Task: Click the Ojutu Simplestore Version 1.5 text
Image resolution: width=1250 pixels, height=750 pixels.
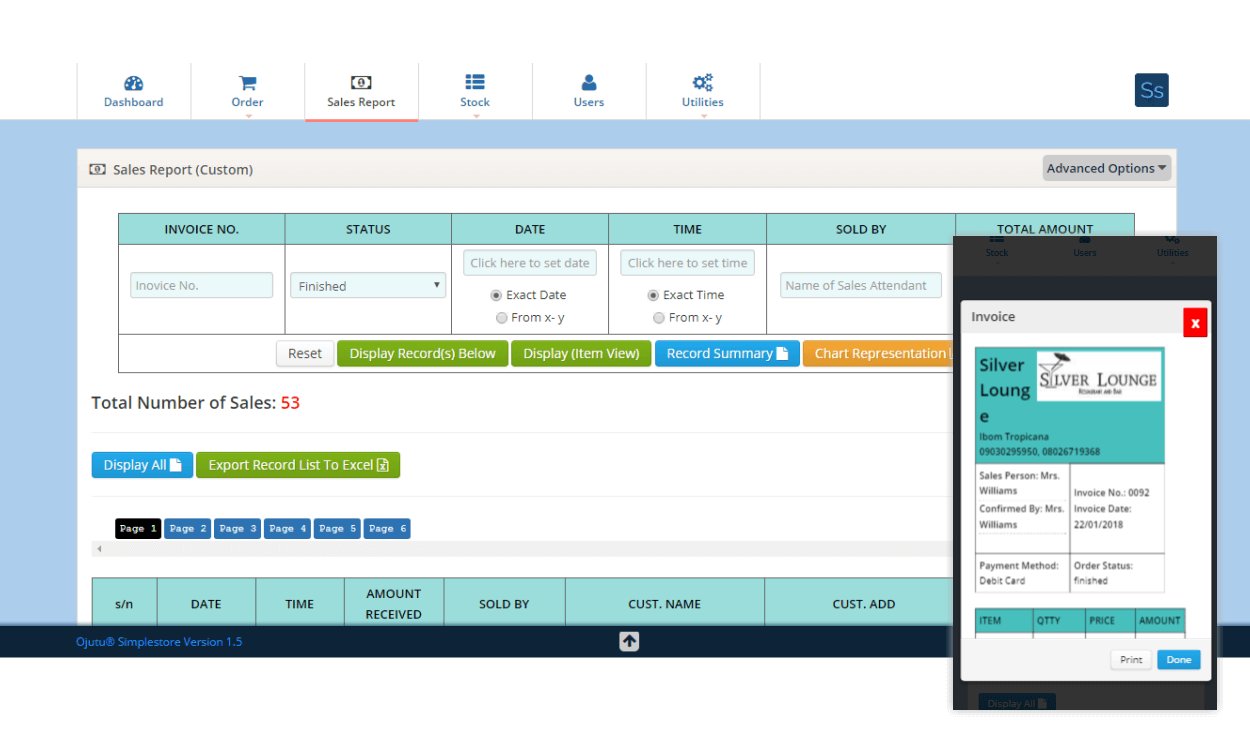Action: point(159,642)
